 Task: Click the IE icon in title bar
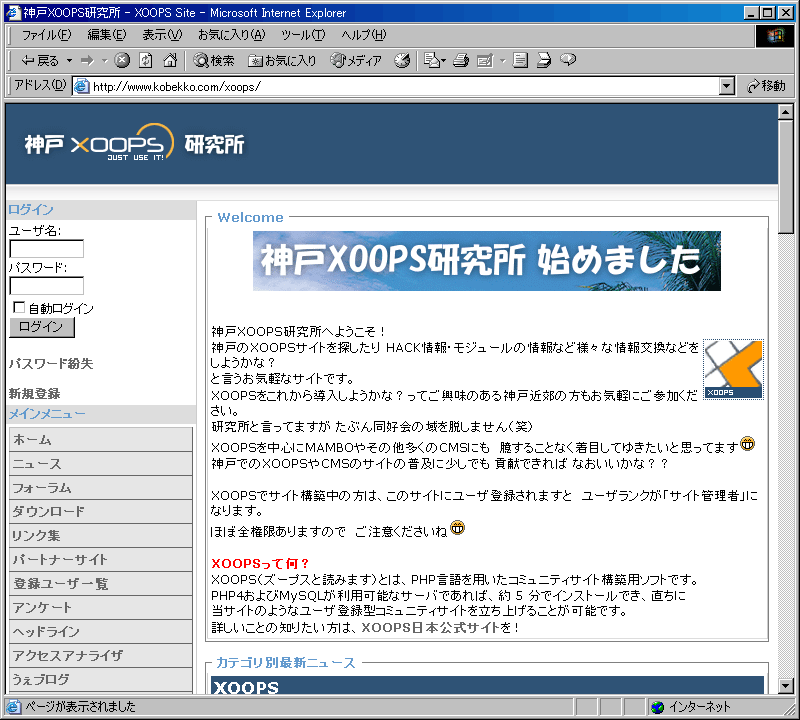point(12,12)
